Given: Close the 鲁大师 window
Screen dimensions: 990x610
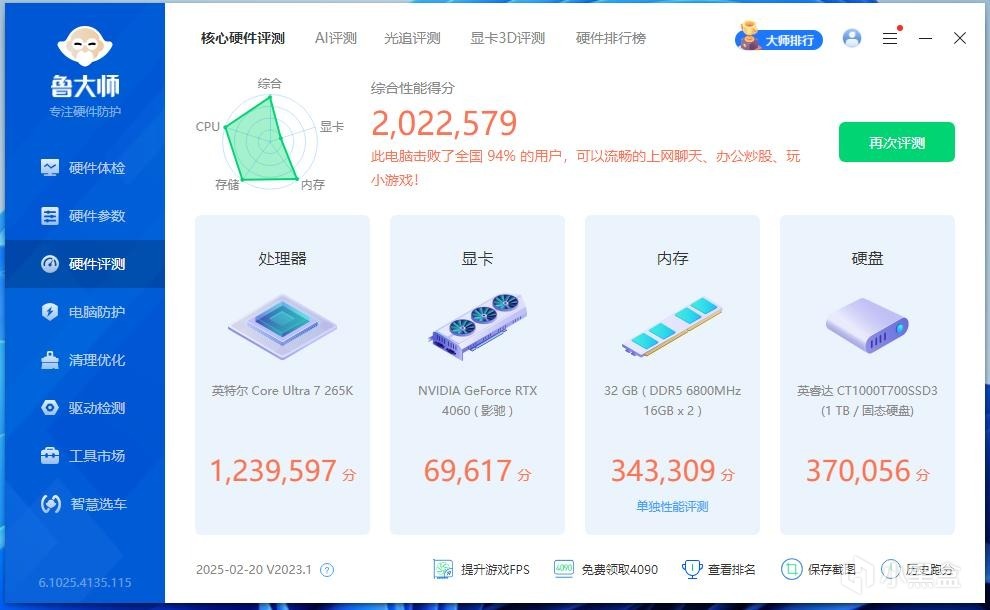Looking at the screenshot, I should (x=960, y=39).
